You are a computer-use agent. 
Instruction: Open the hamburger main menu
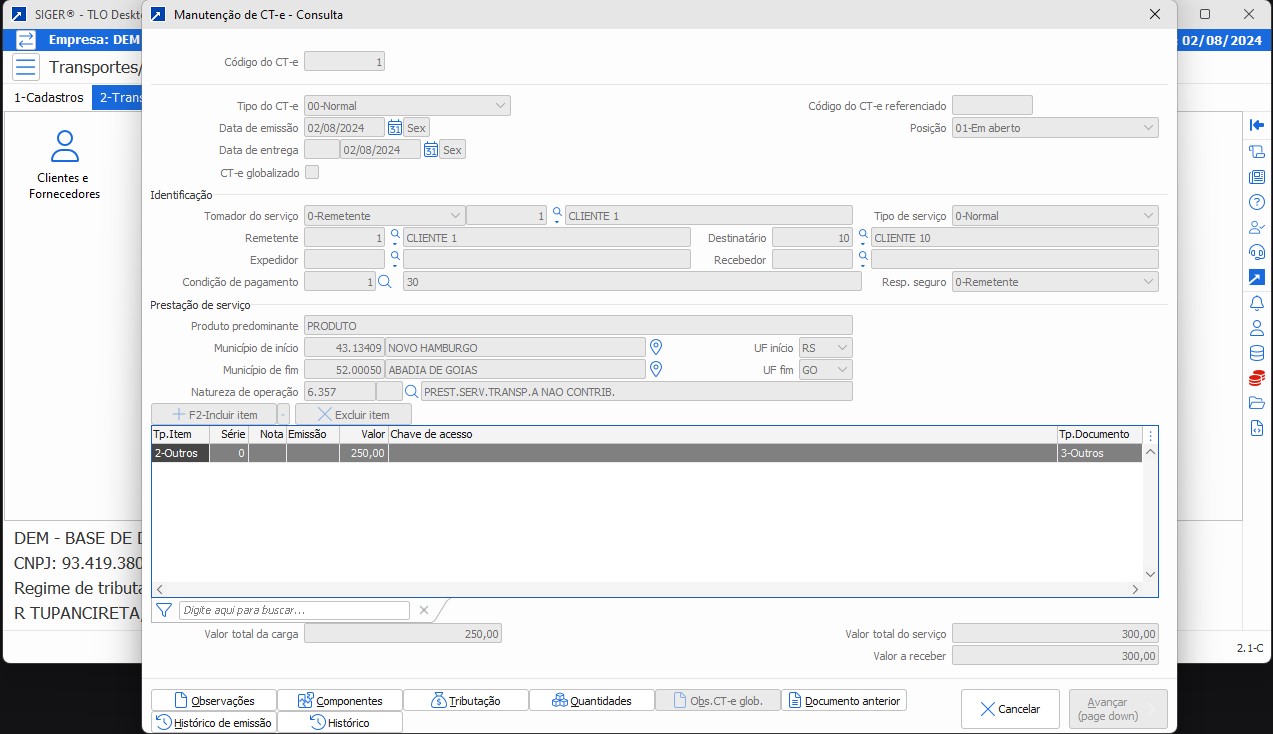(26, 68)
